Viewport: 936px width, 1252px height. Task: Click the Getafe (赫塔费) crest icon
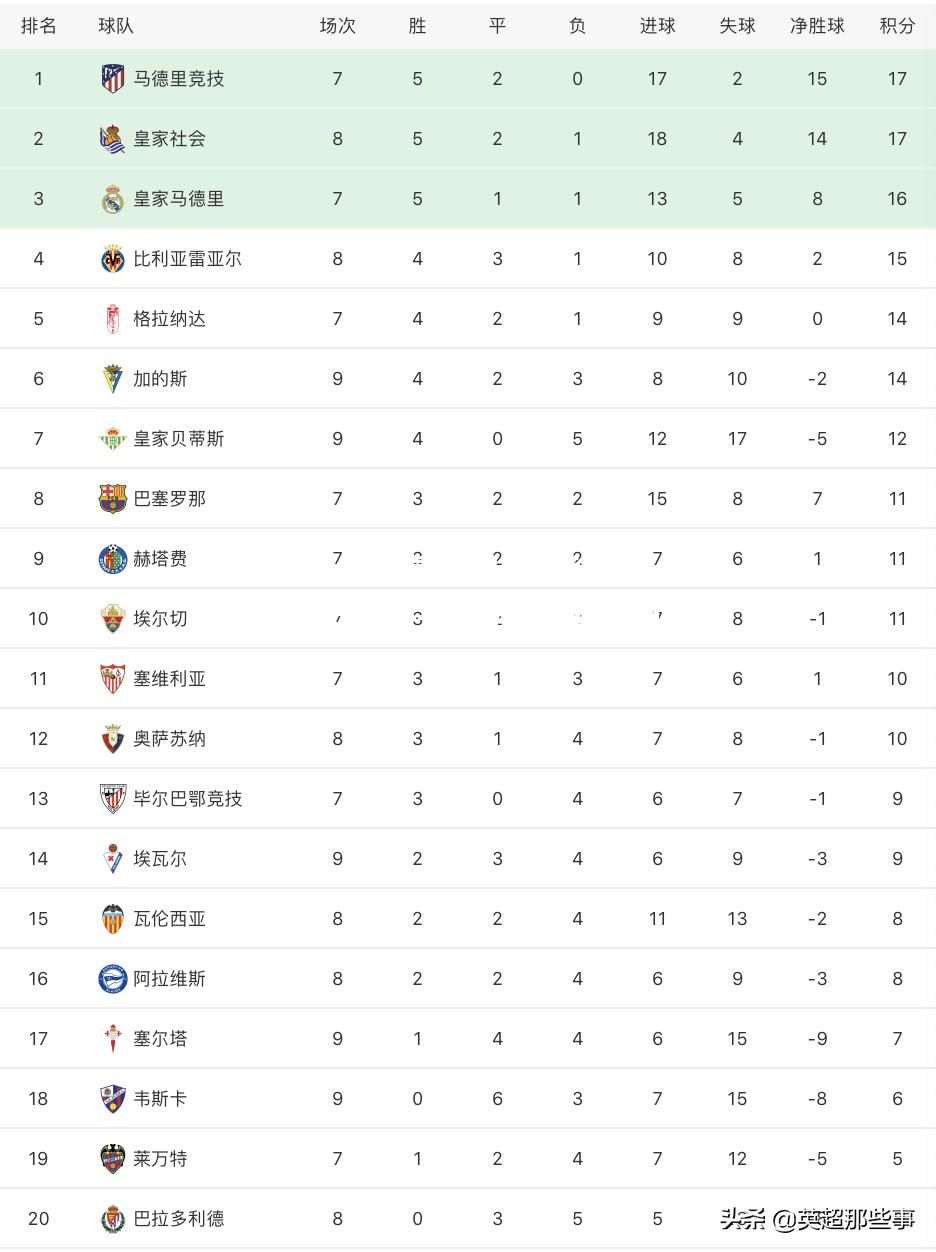click(113, 558)
